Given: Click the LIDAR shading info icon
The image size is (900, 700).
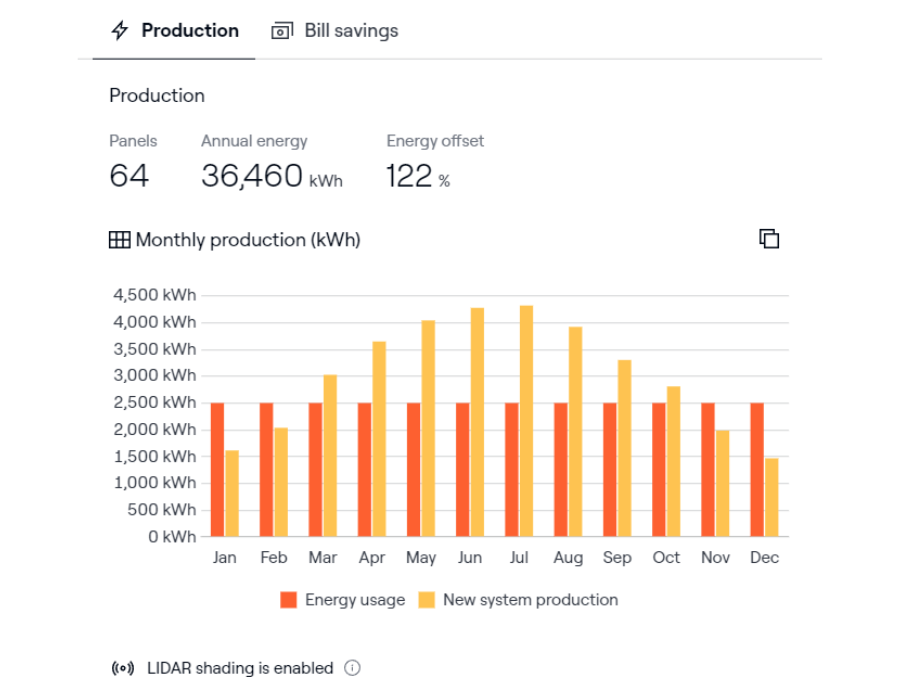Looking at the screenshot, I should pyautogui.click(x=352, y=668).
